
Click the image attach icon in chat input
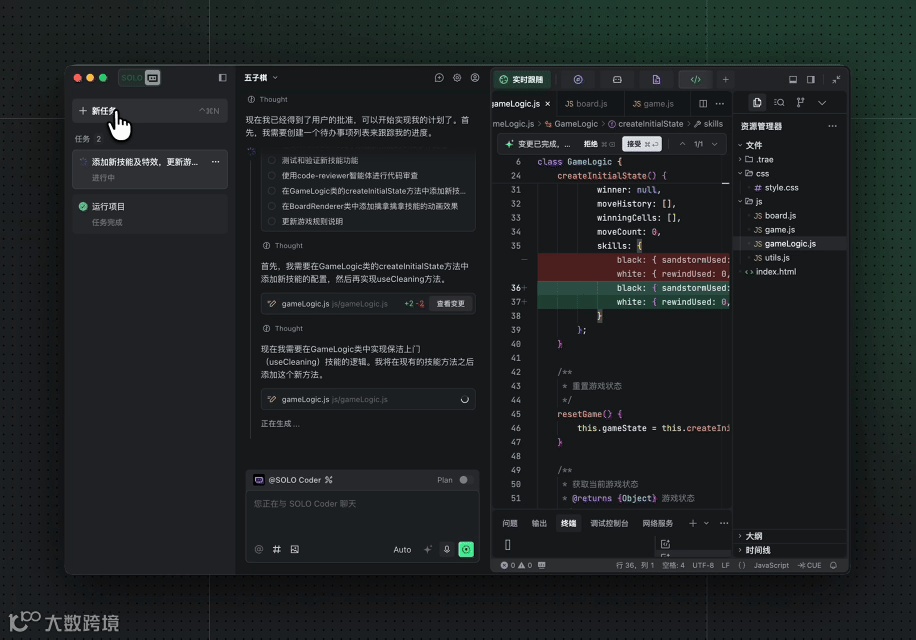tap(295, 549)
